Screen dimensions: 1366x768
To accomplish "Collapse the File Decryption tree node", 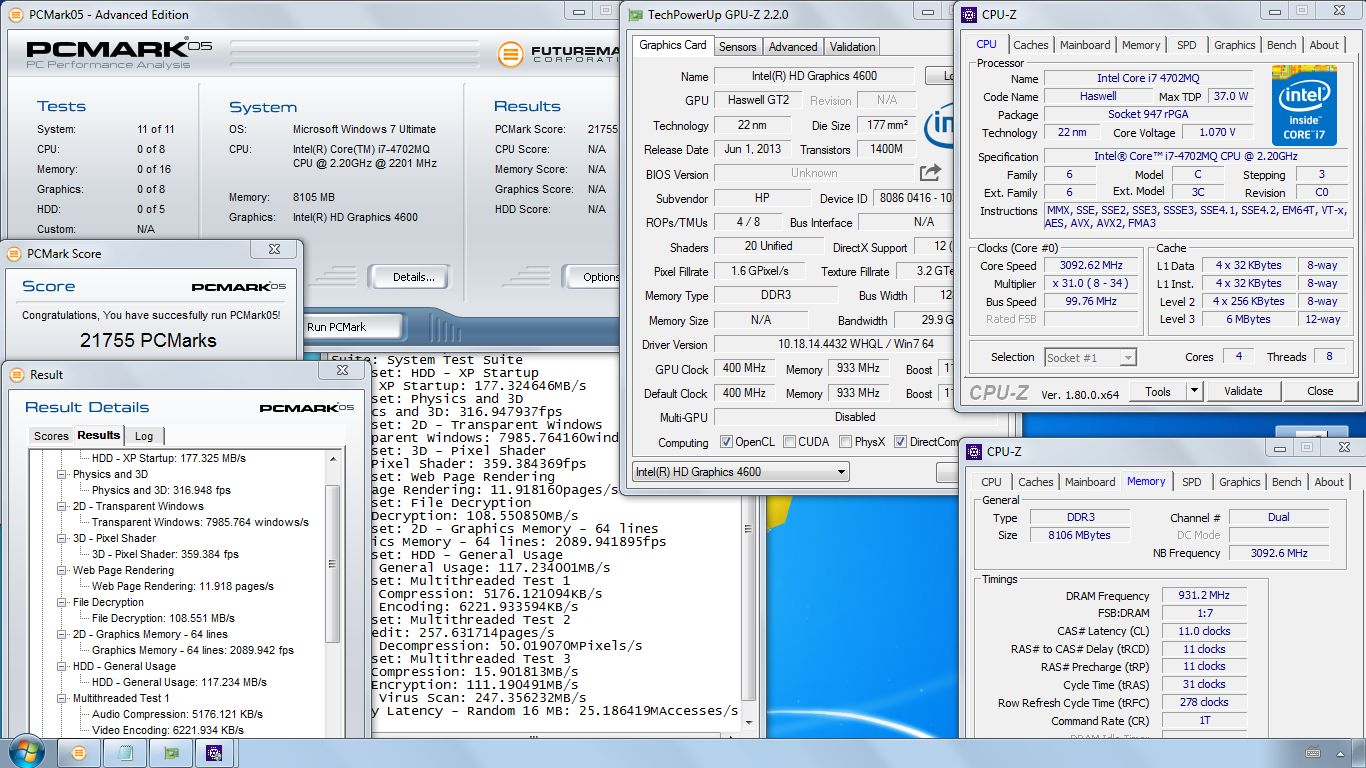I will tap(64, 602).
